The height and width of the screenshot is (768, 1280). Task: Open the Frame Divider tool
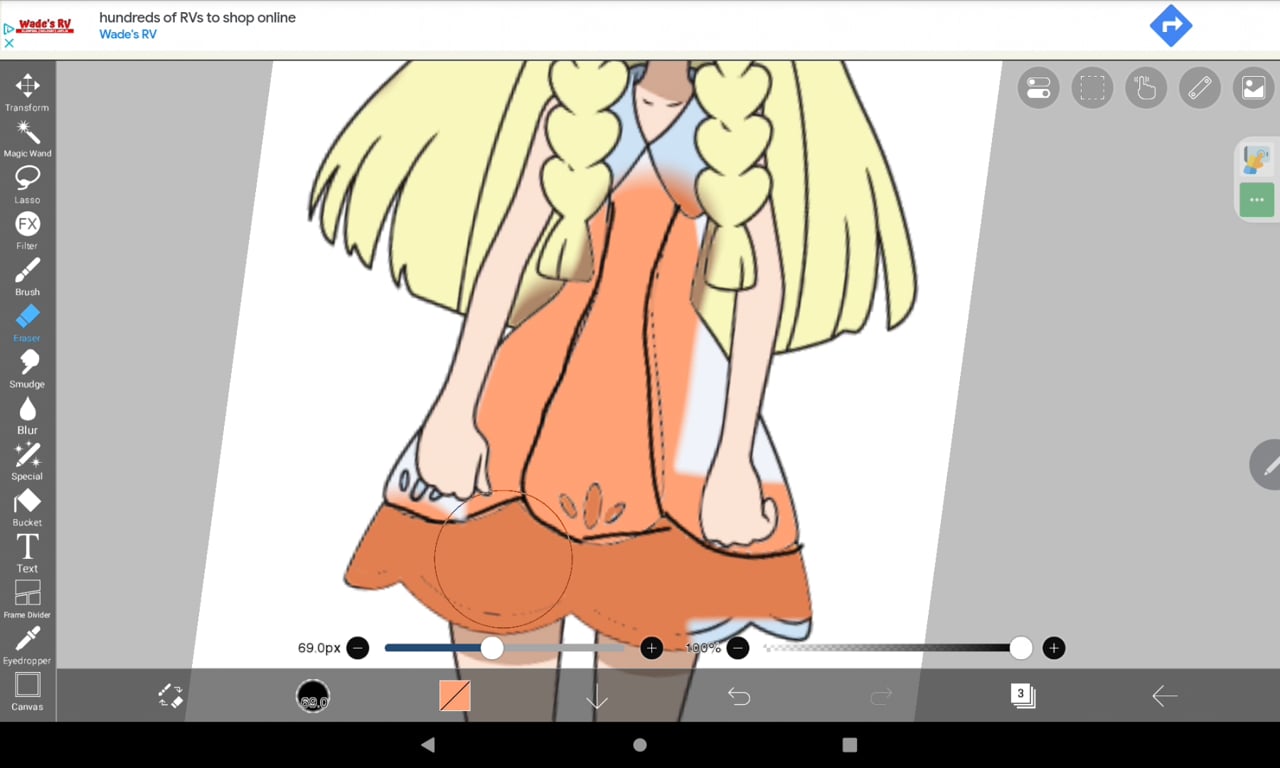(x=27, y=599)
